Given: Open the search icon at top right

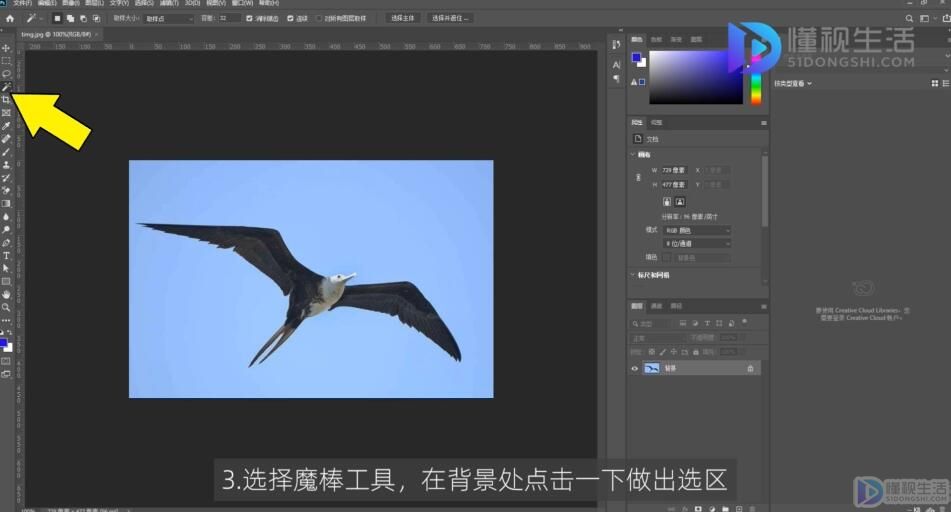Looking at the screenshot, I should (x=909, y=19).
